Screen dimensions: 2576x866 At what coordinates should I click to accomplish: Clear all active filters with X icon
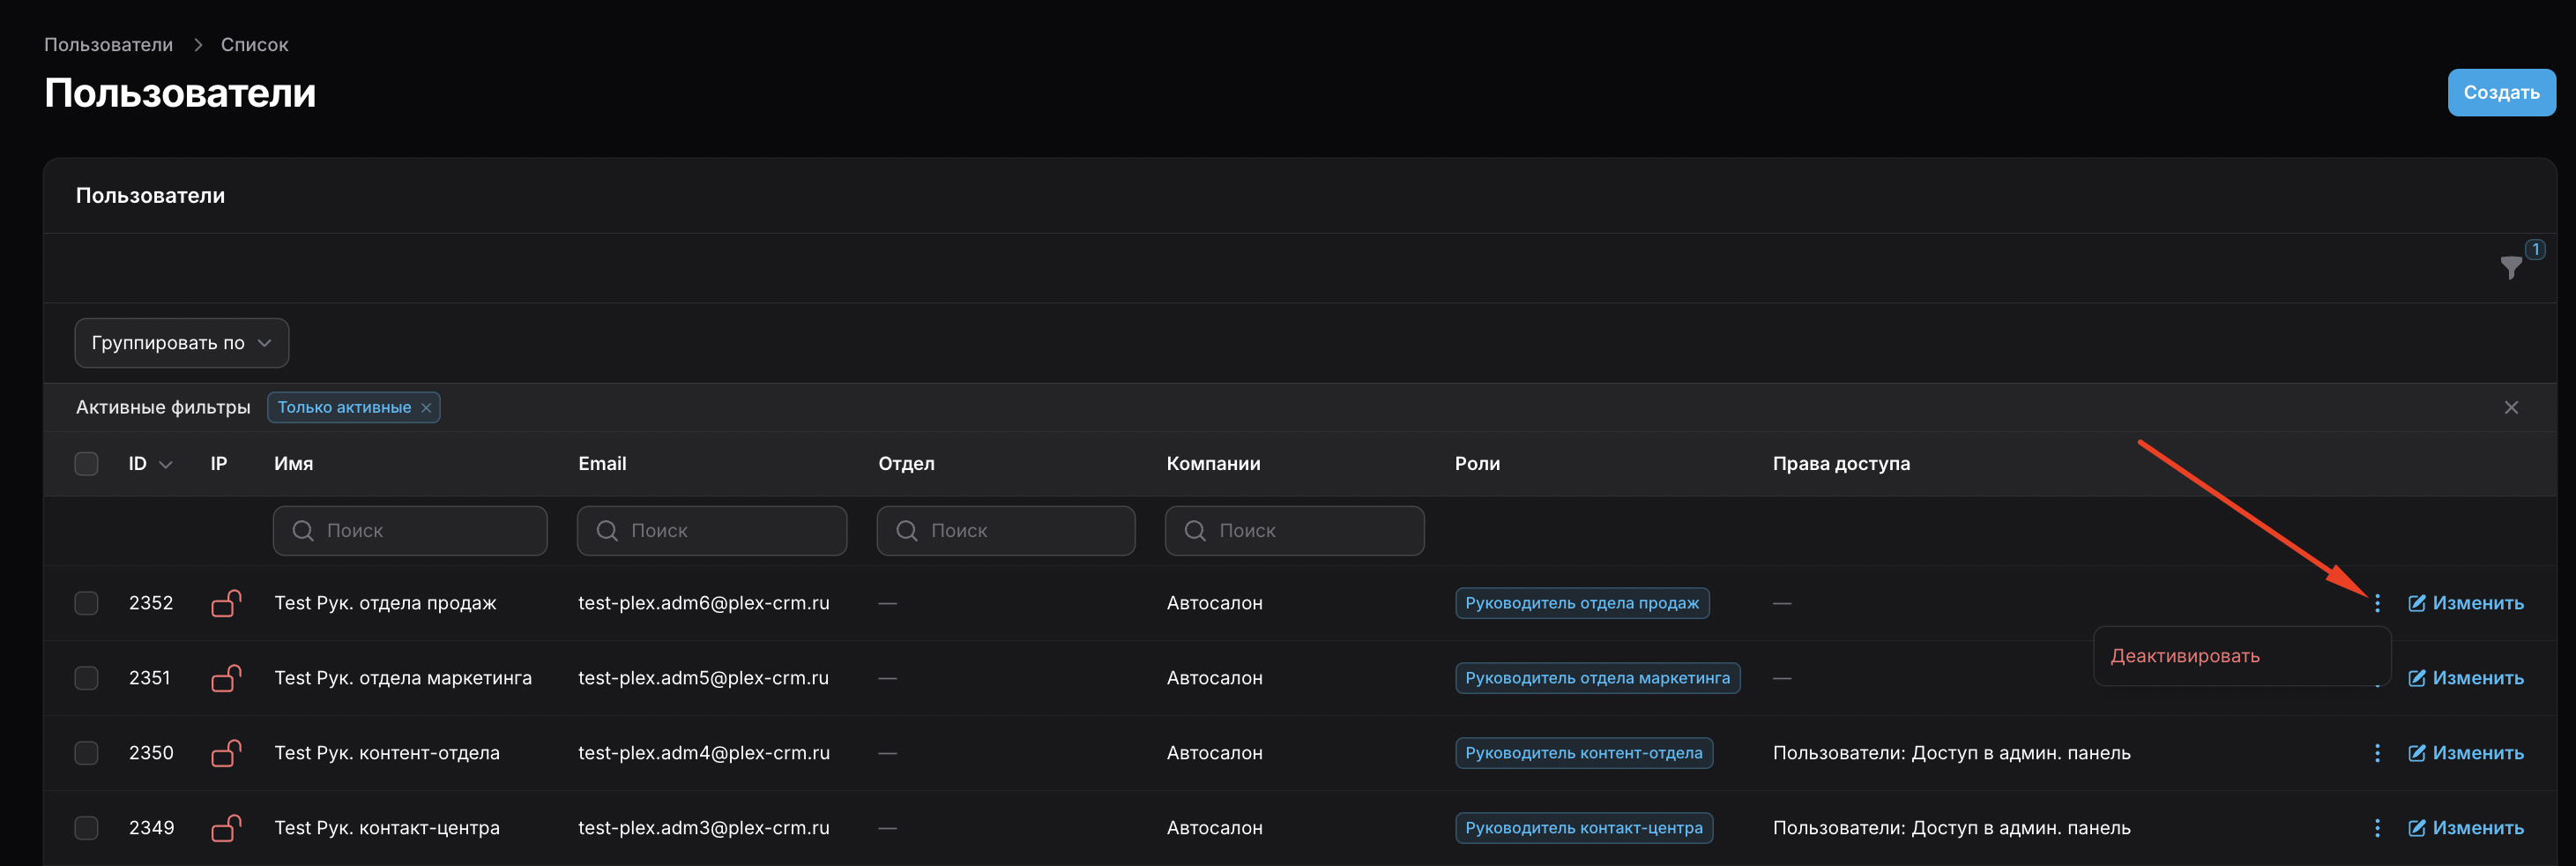[2511, 407]
